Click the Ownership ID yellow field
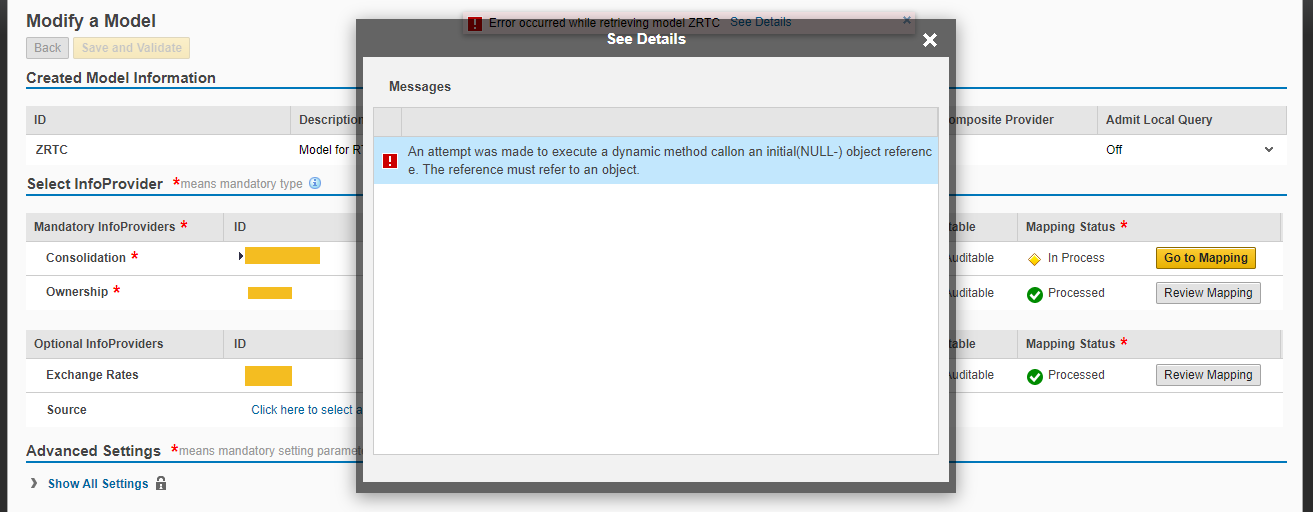The height and width of the screenshot is (512, 1313). pyautogui.click(x=270, y=293)
